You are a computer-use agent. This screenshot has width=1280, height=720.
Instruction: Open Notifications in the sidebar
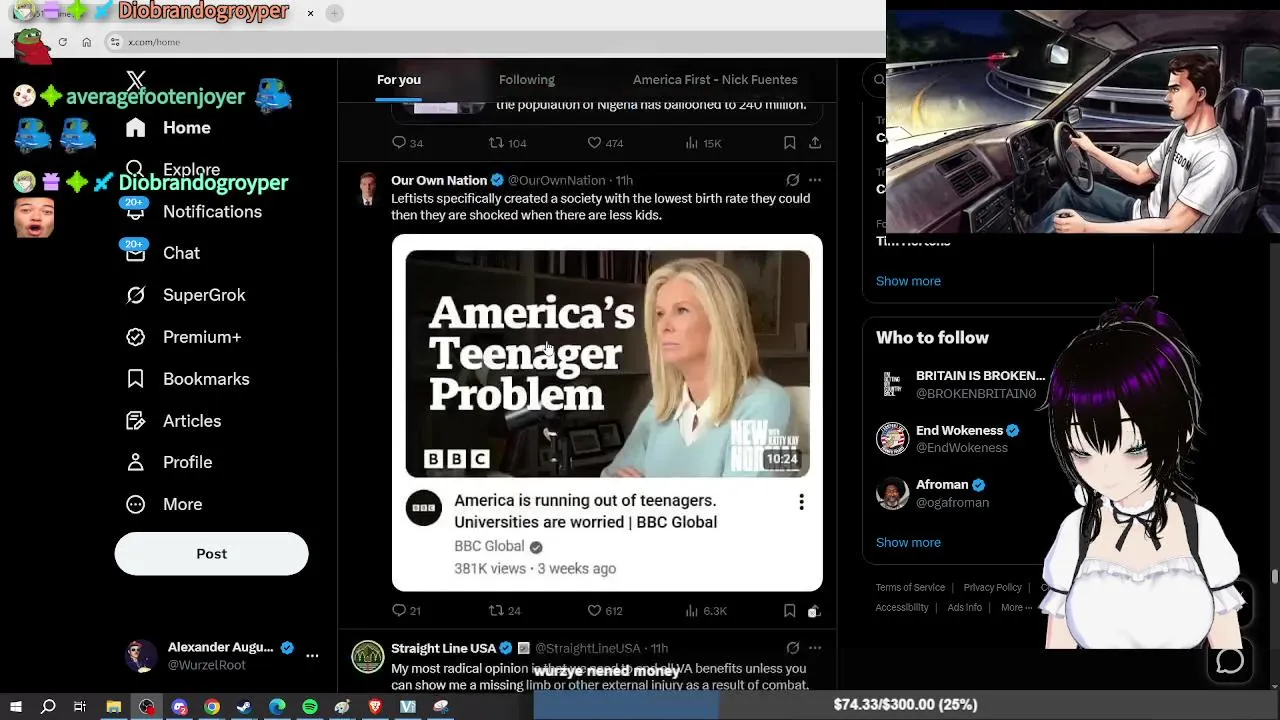(212, 212)
